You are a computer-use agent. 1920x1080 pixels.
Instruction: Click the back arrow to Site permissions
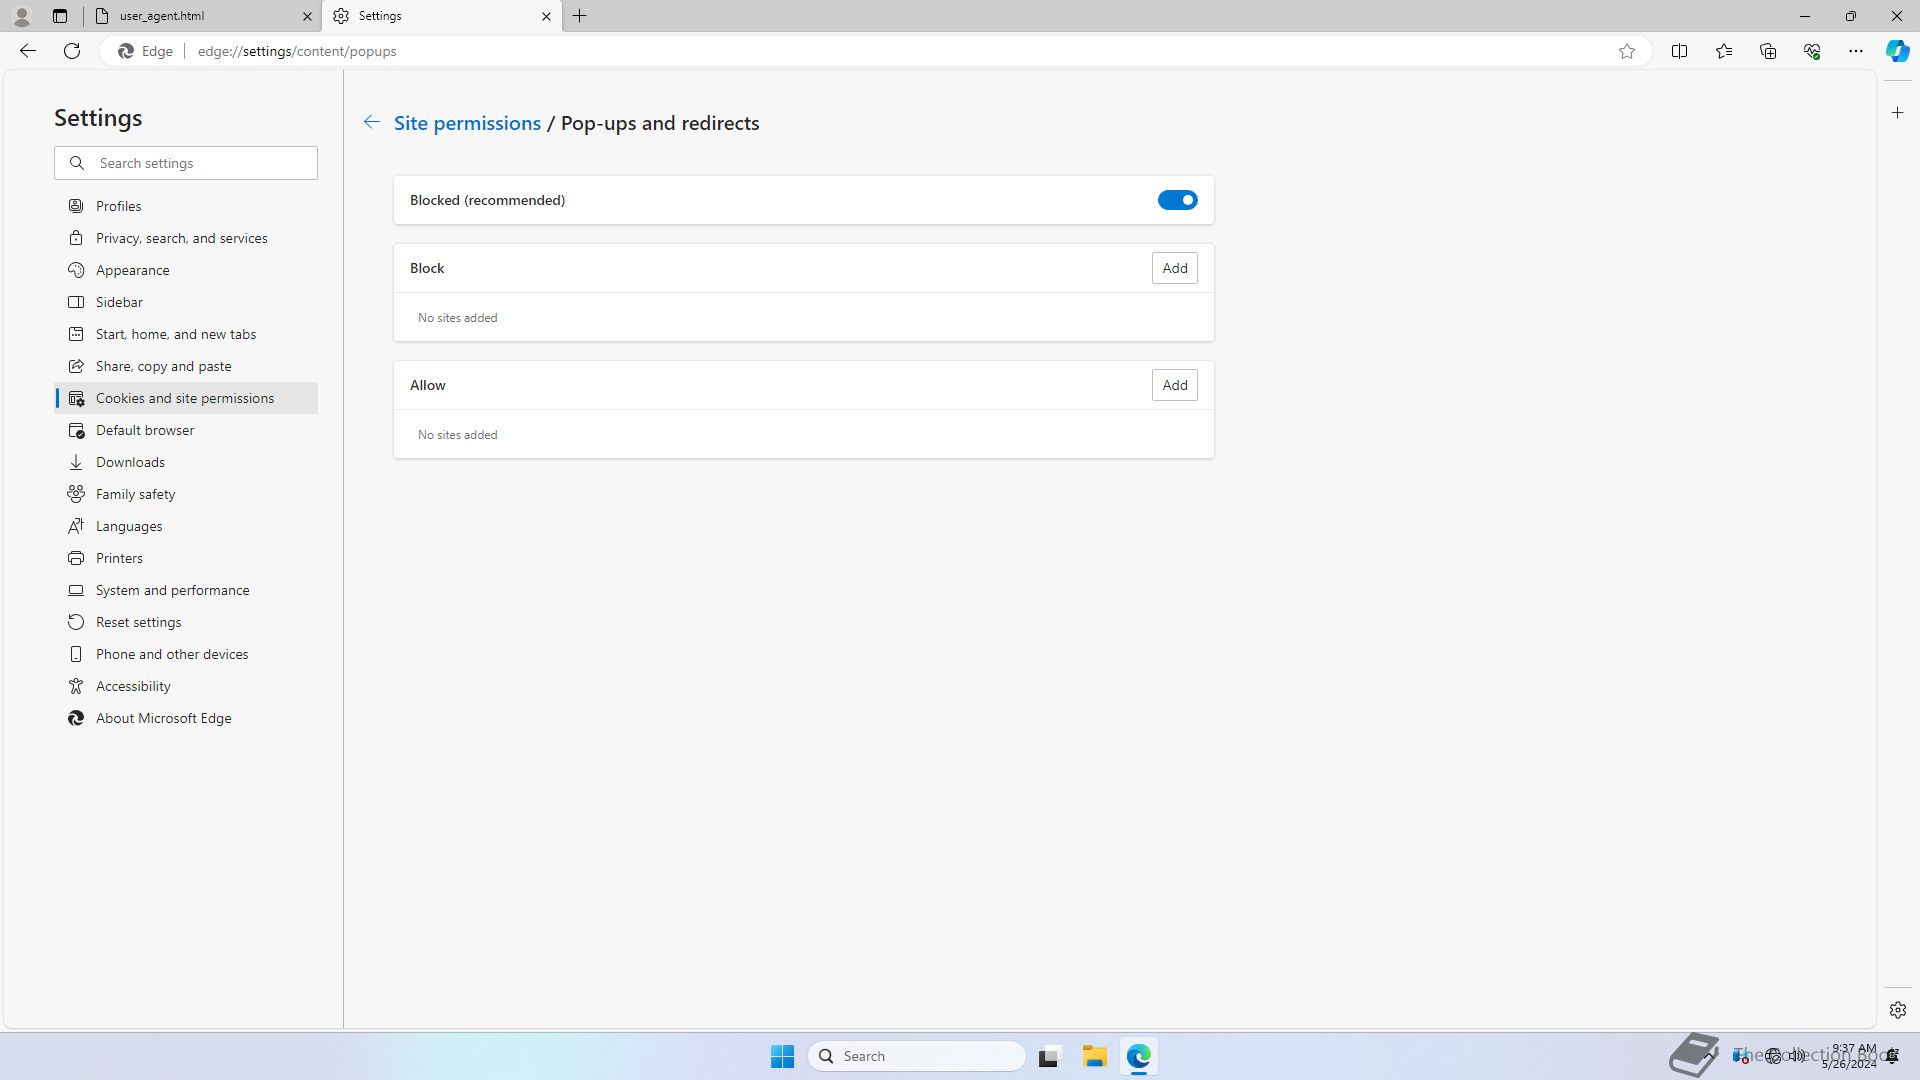pos(371,122)
